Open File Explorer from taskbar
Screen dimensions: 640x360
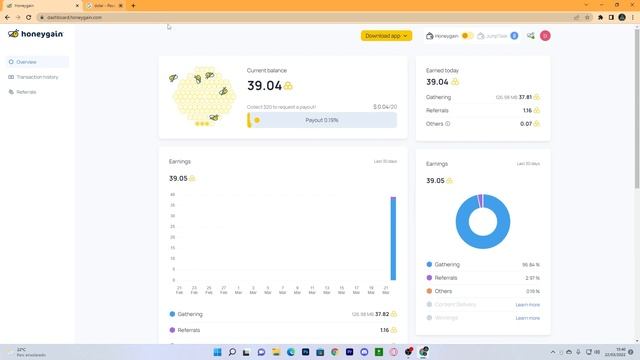276,352
